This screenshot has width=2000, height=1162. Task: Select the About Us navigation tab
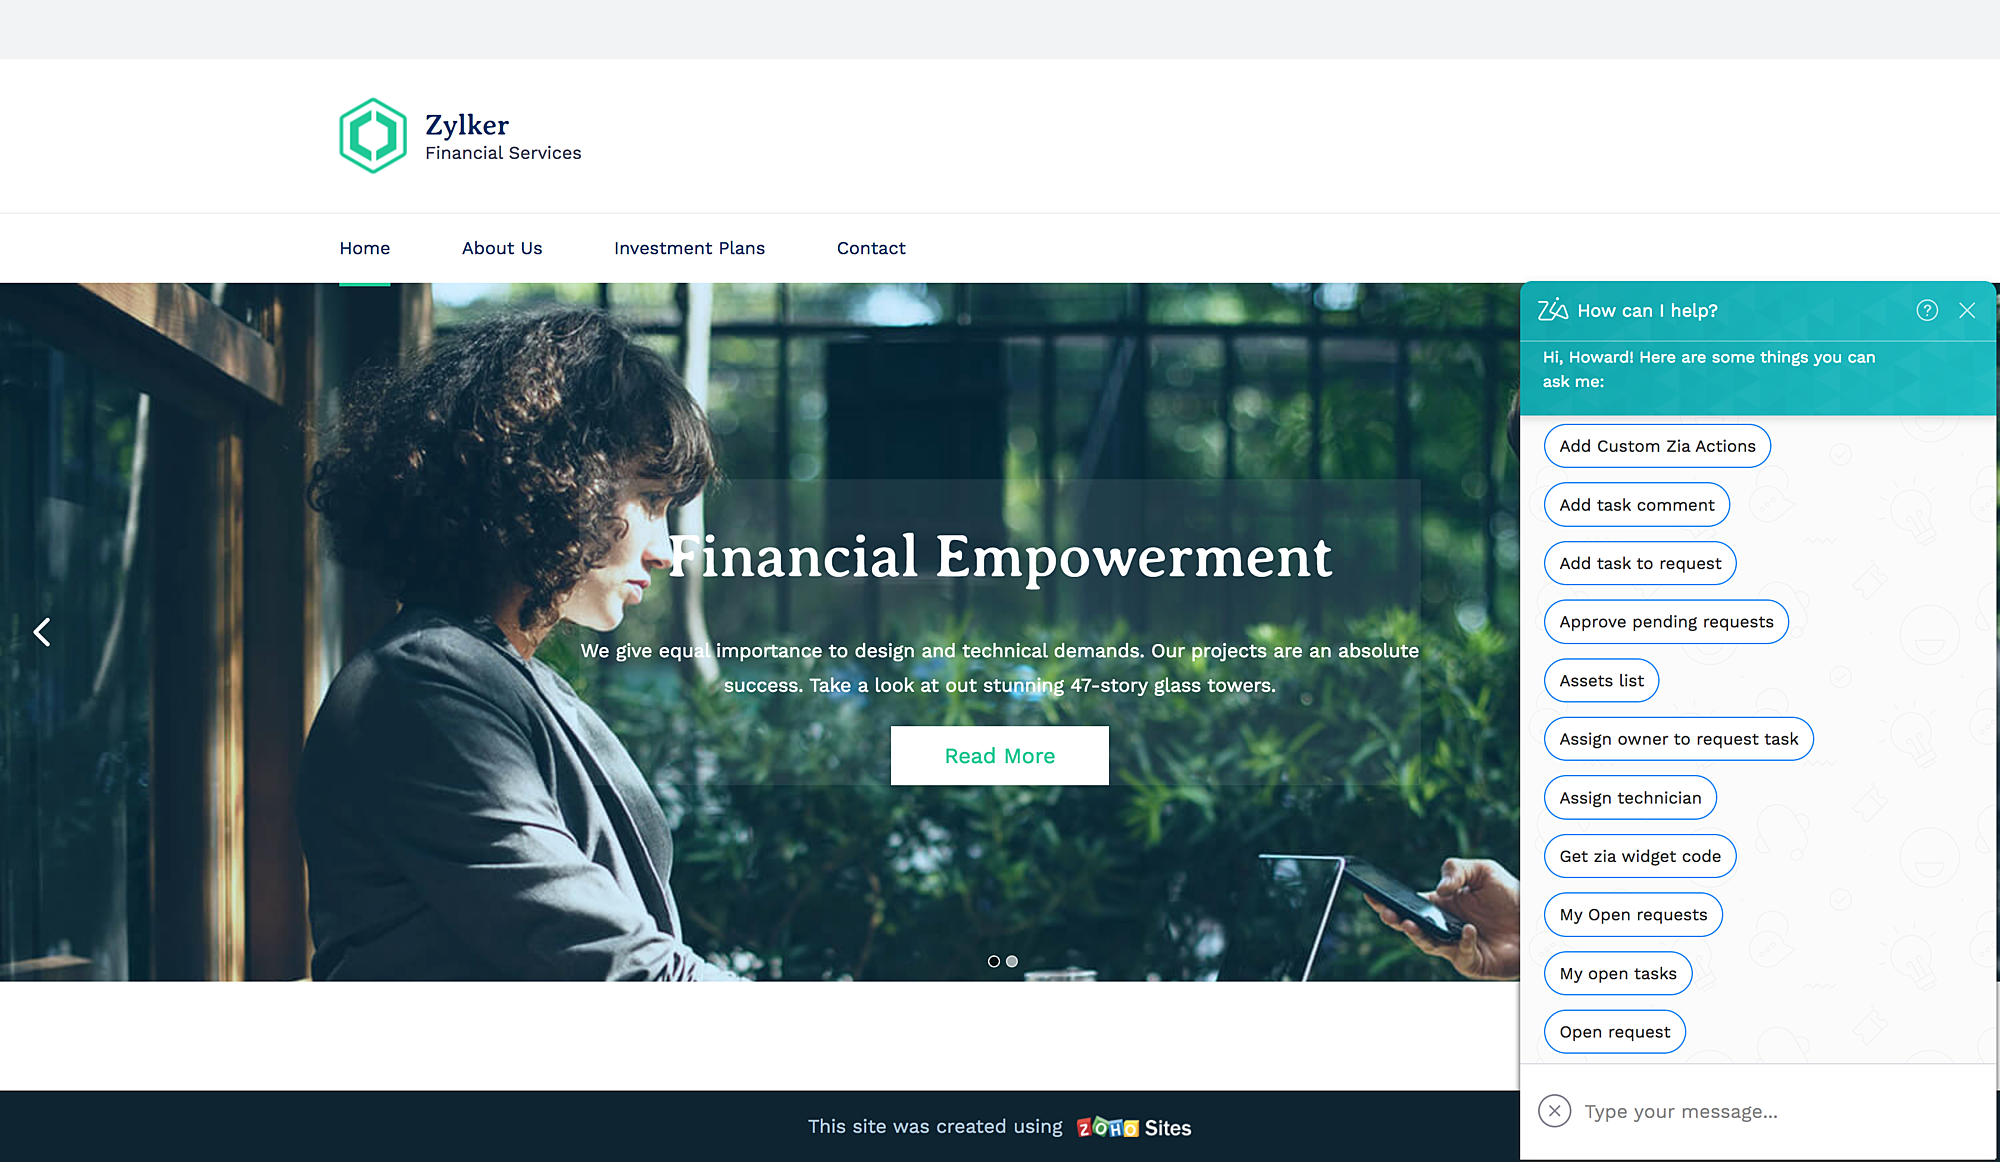coord(502,248)
